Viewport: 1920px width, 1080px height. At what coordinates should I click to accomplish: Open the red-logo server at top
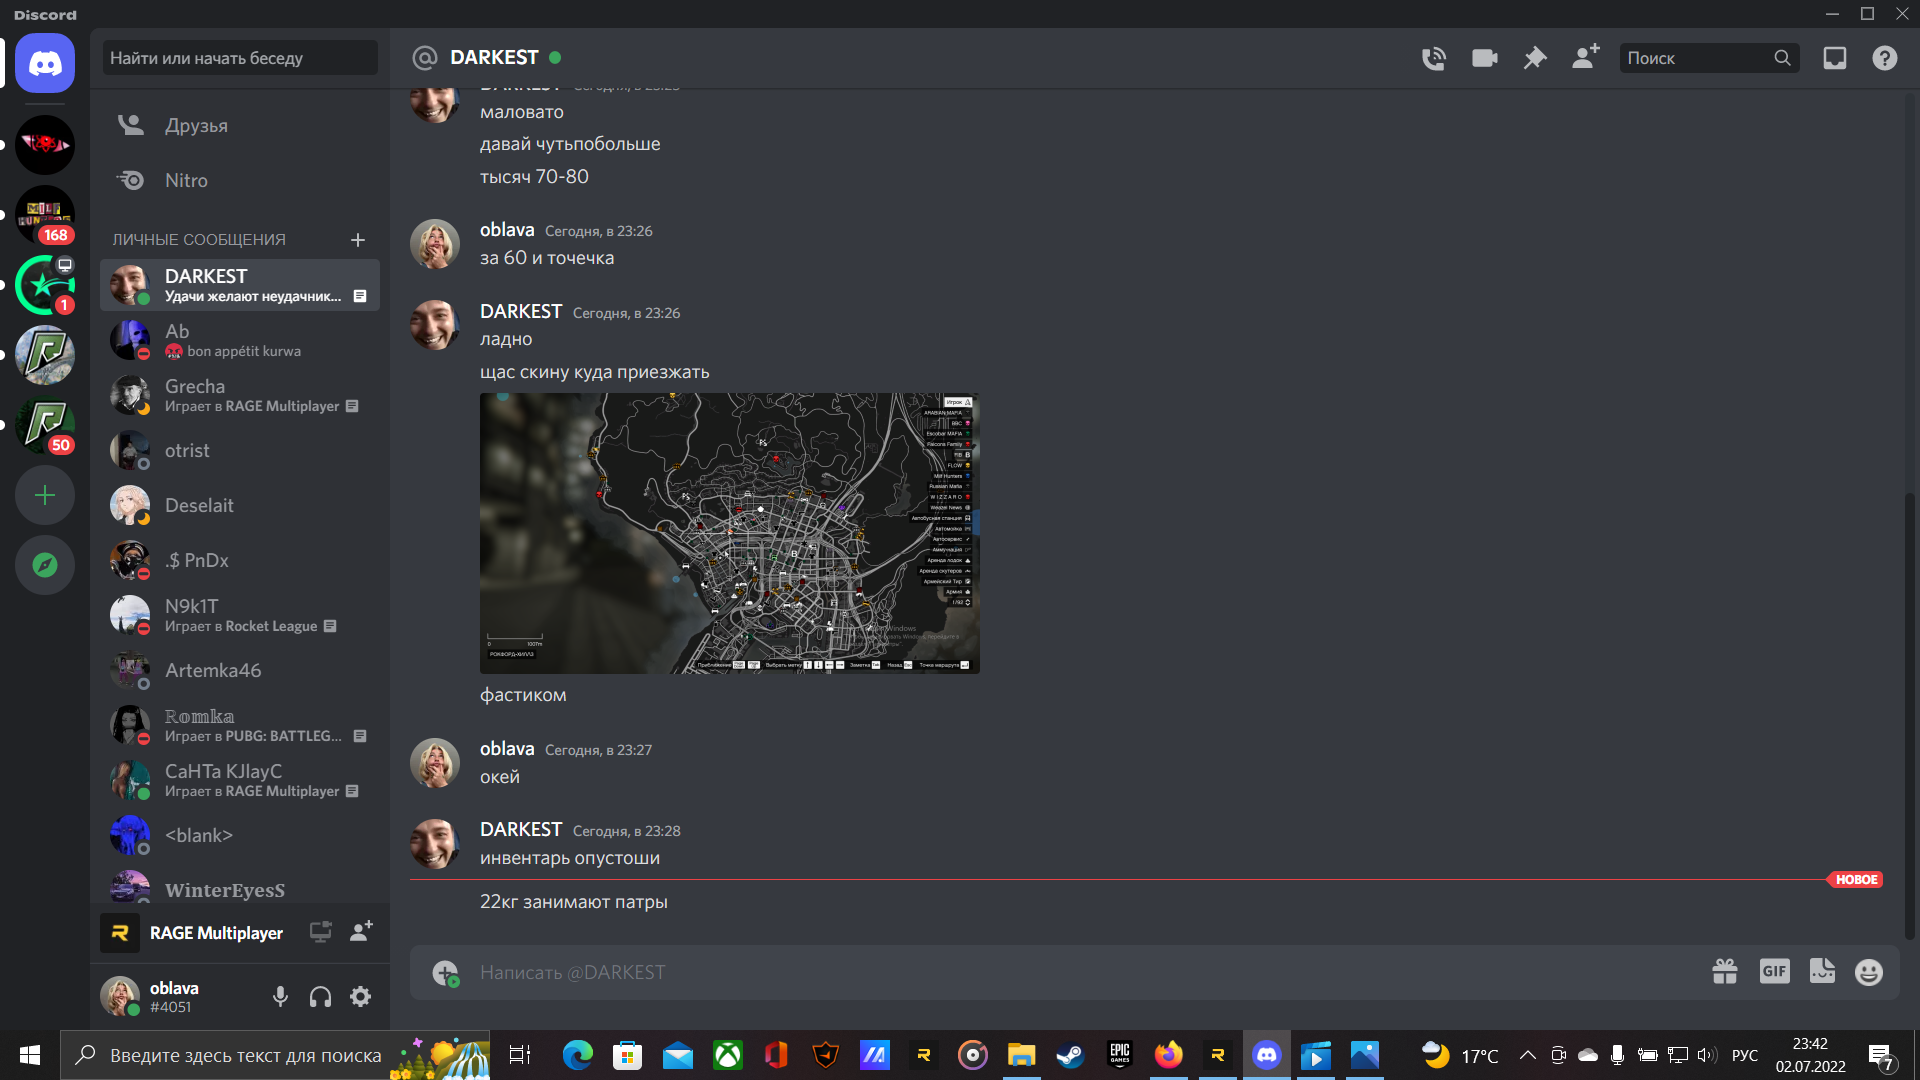(45, 145)
